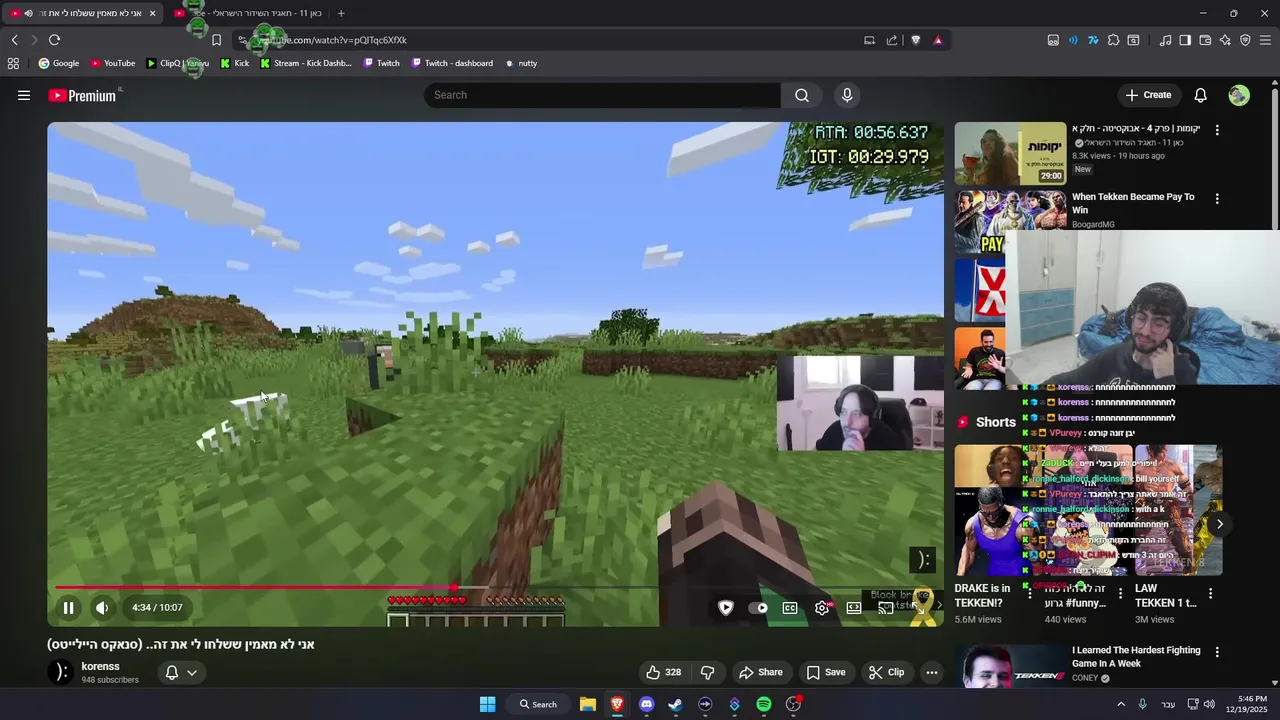The width and height of the screenshot is (1280, 720).
Task: Open the korenss channel name link
Action: click(x=100, y=666)
